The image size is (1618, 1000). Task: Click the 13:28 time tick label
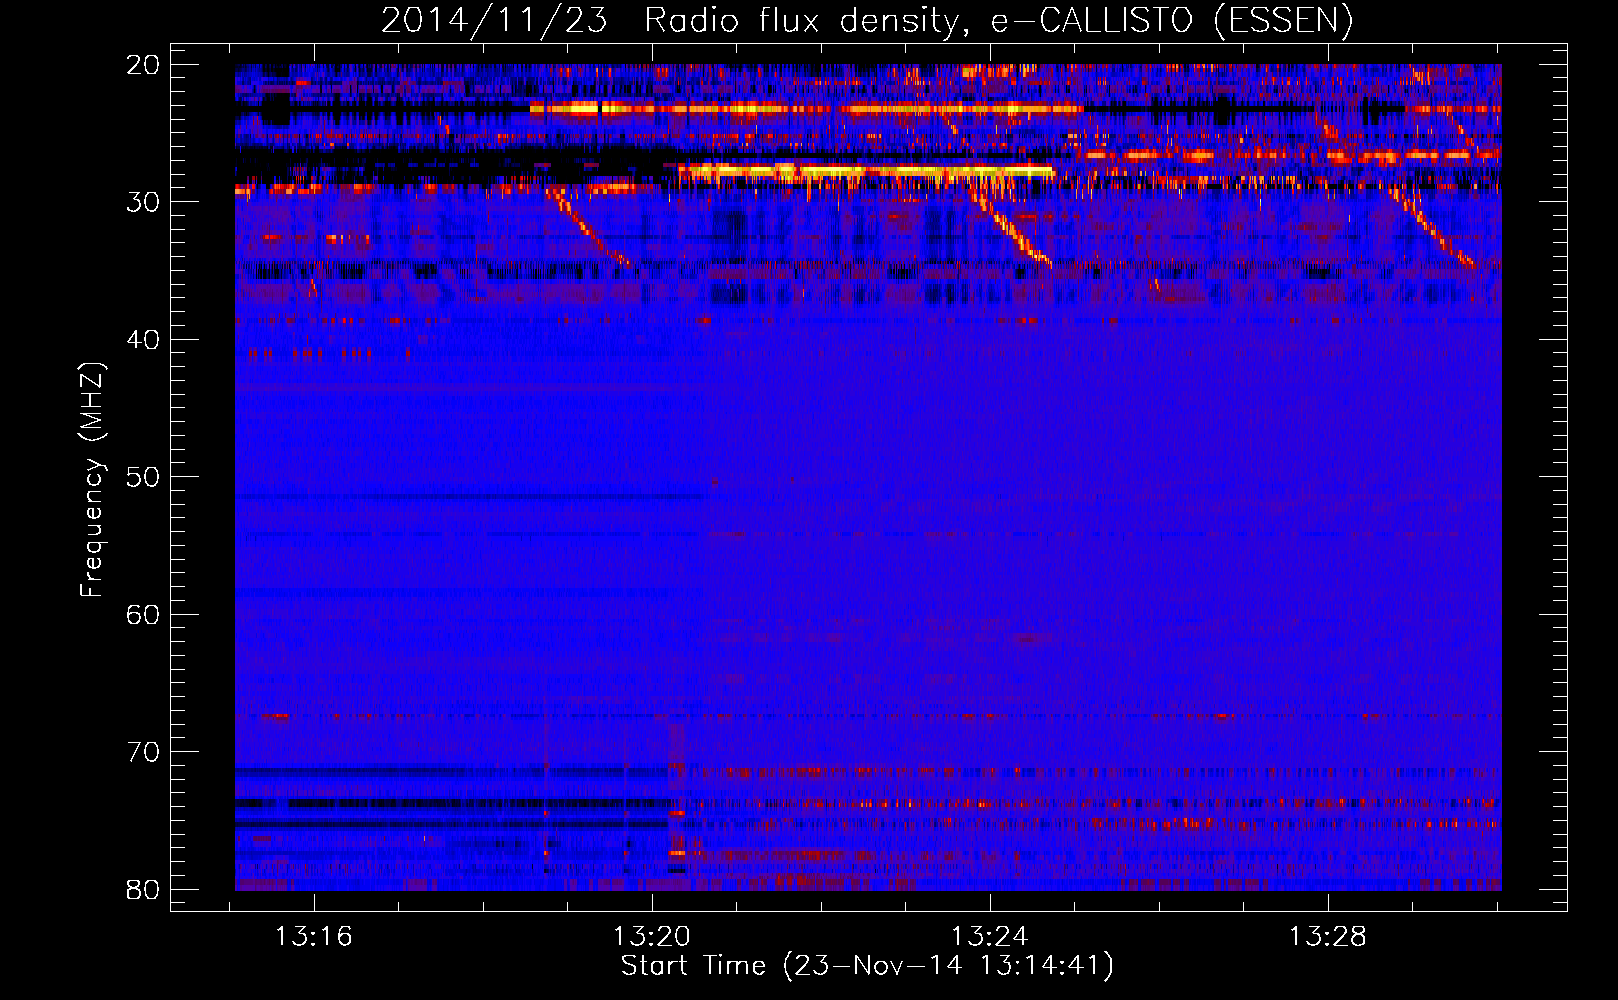click(x=1327, y=937)
